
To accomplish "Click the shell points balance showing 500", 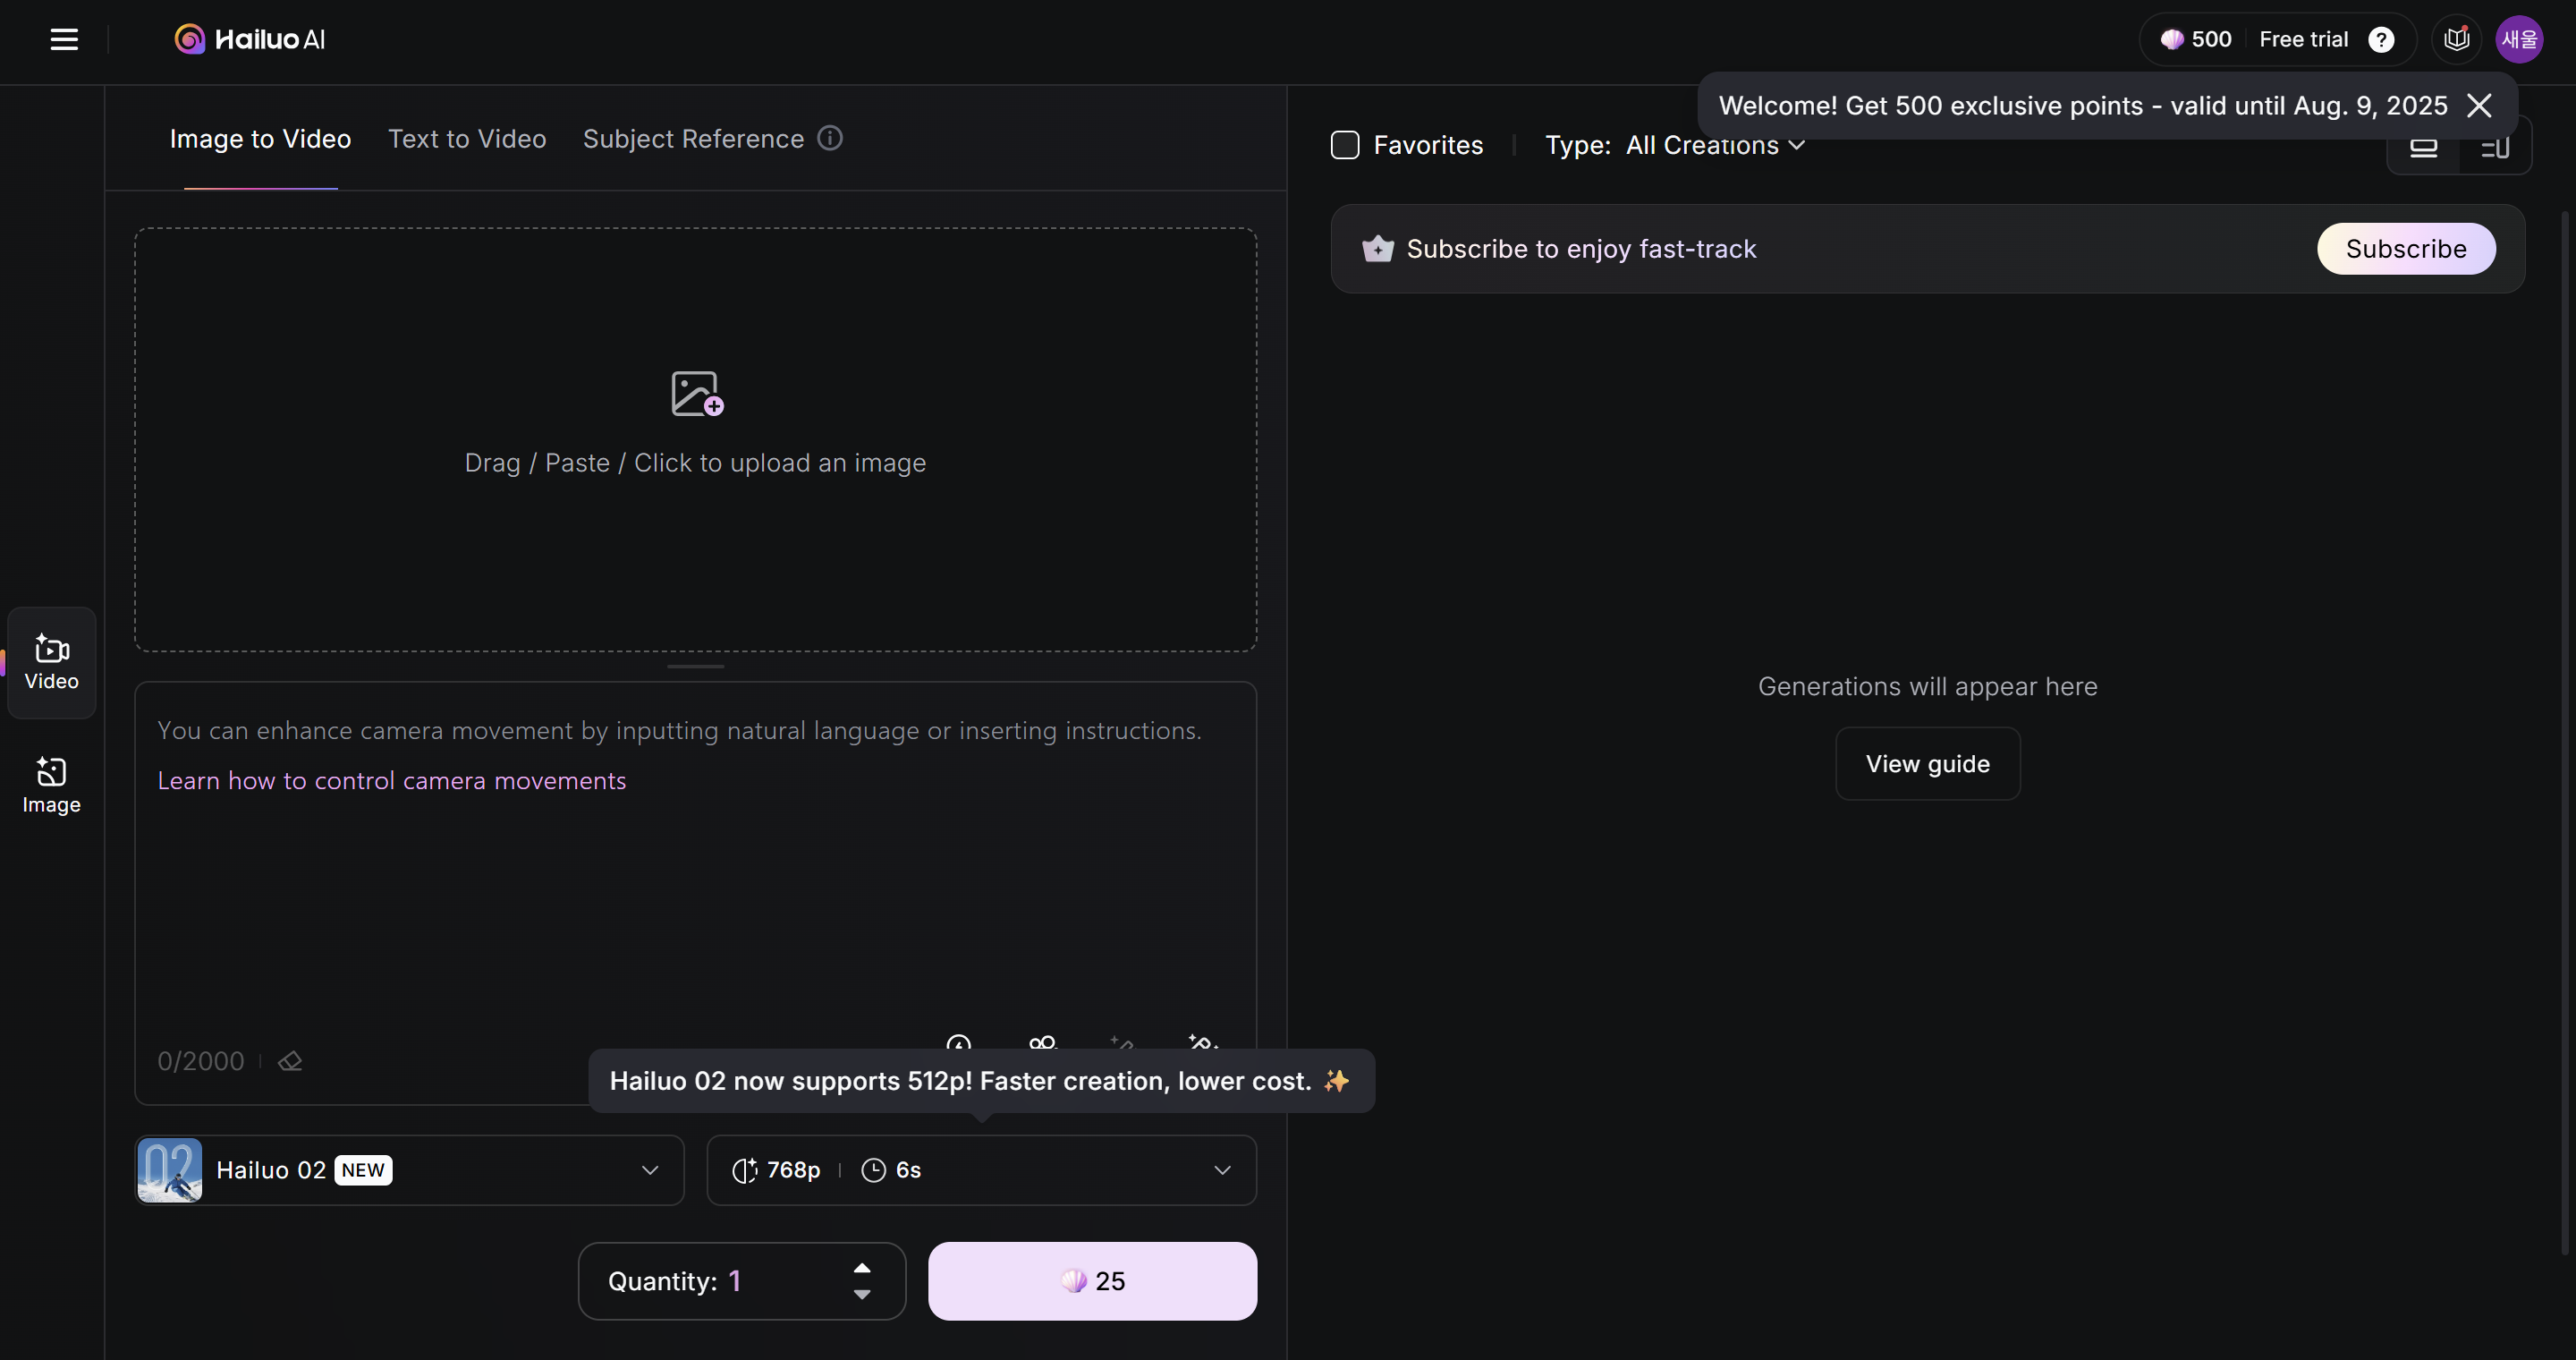I will coord(2196,40).
